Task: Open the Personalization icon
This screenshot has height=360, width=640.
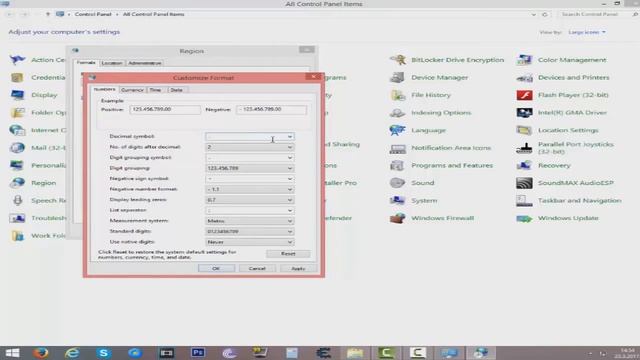Action: [17, 165]
